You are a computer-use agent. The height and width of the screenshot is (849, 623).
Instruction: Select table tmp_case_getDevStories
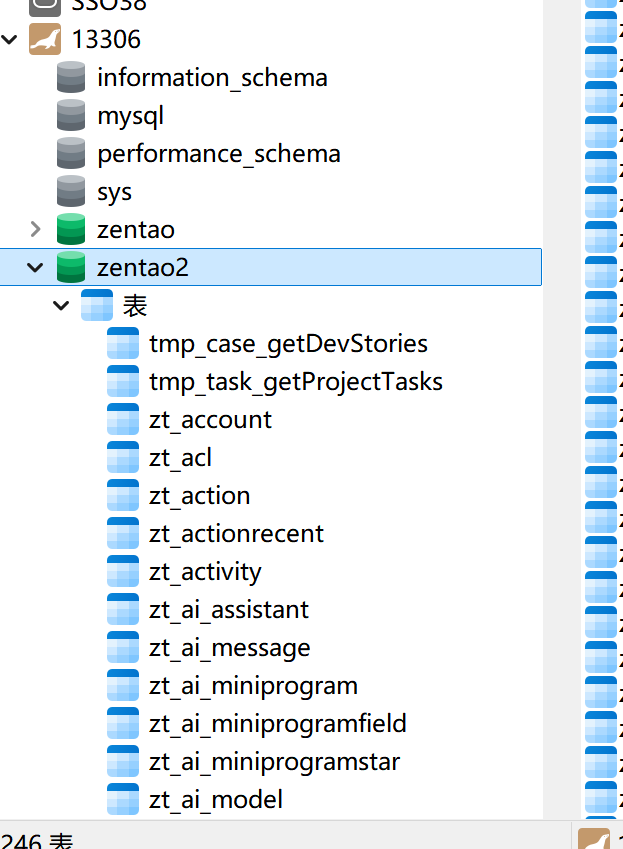(x=288, y=344)
